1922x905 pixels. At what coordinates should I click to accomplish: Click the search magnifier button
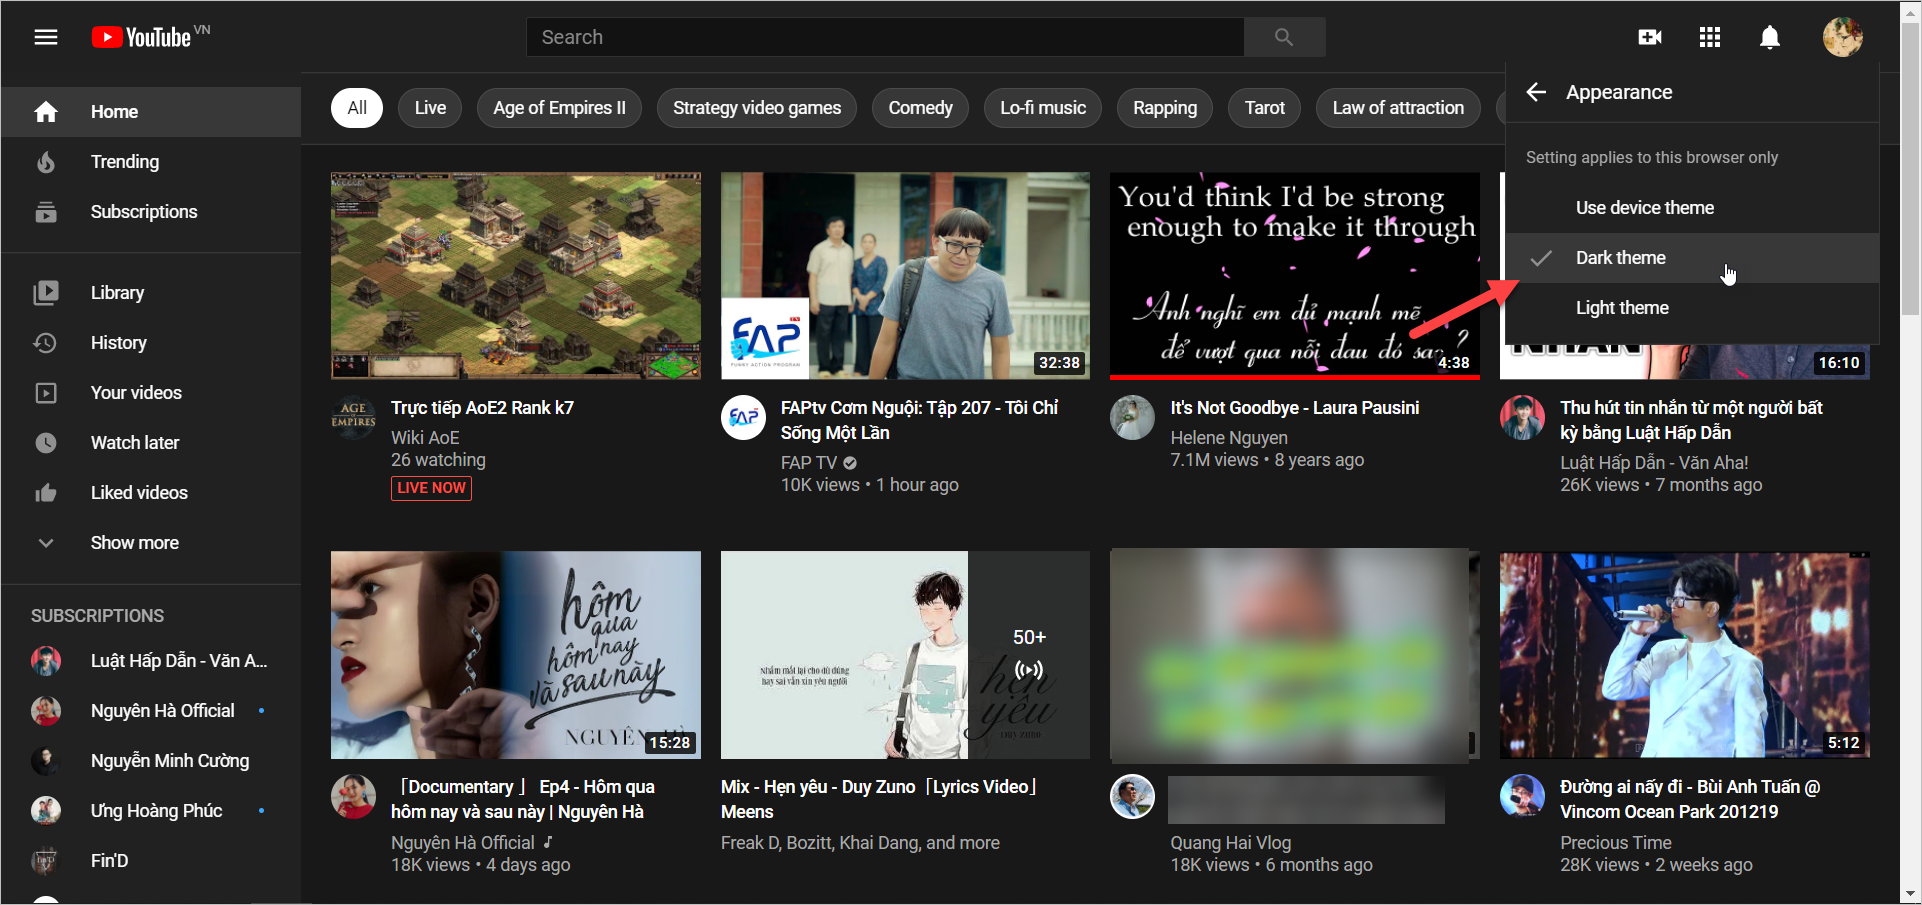point(1284,37)
